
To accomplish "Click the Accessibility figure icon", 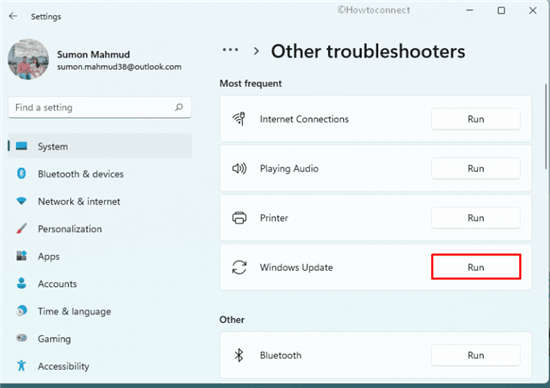I will point(21,366).
